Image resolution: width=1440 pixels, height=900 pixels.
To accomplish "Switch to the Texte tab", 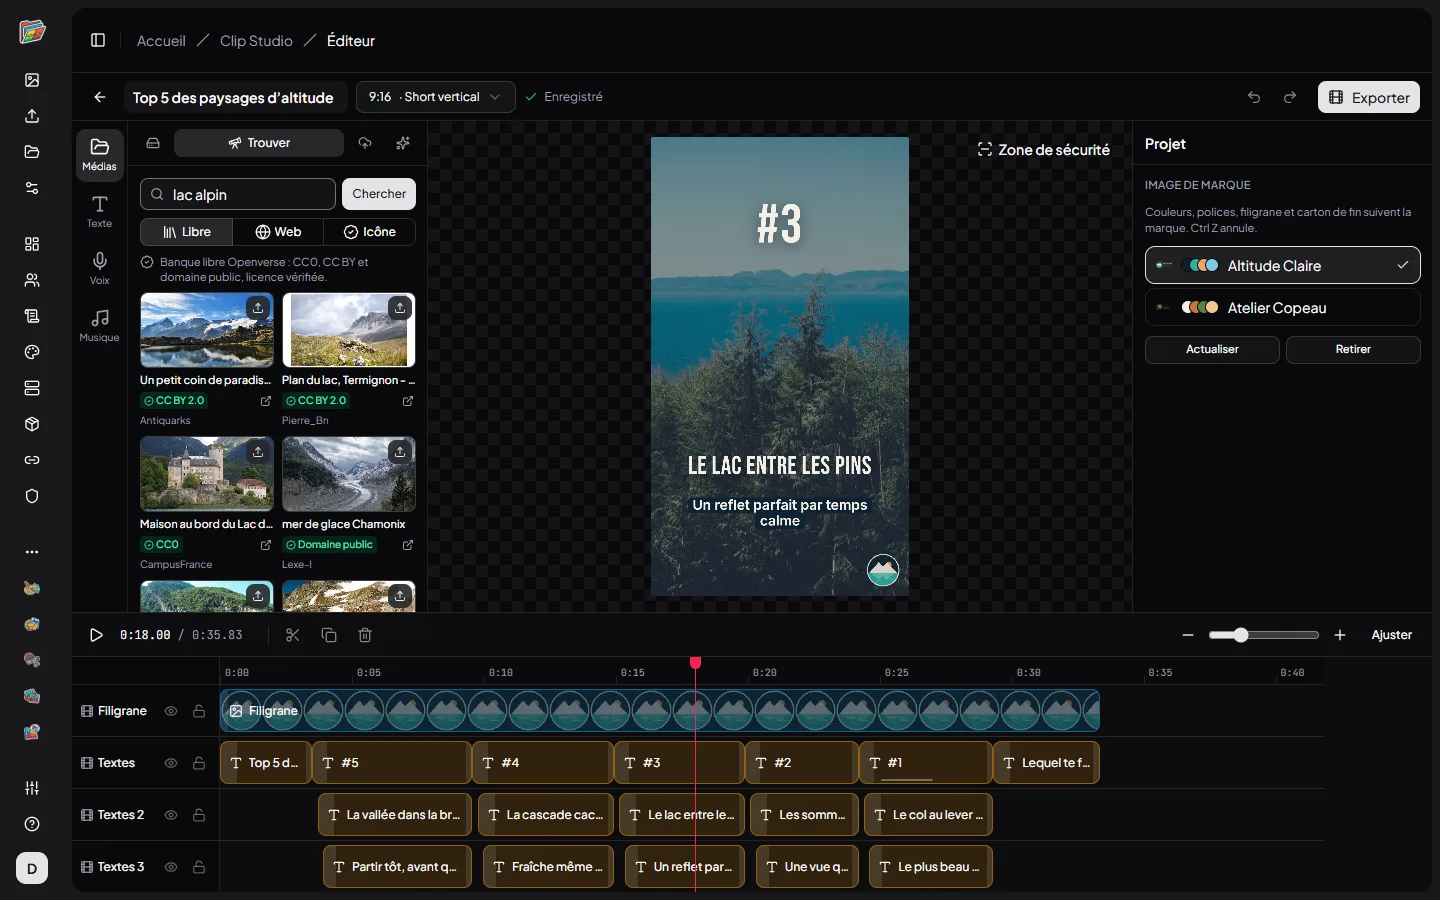I will [100, 211].
